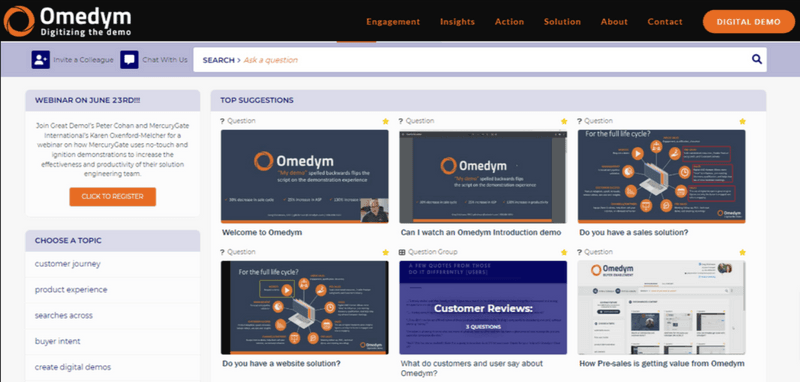Select the buyer intent topic
Screen dimensions: 800x382
pos(58,341)
